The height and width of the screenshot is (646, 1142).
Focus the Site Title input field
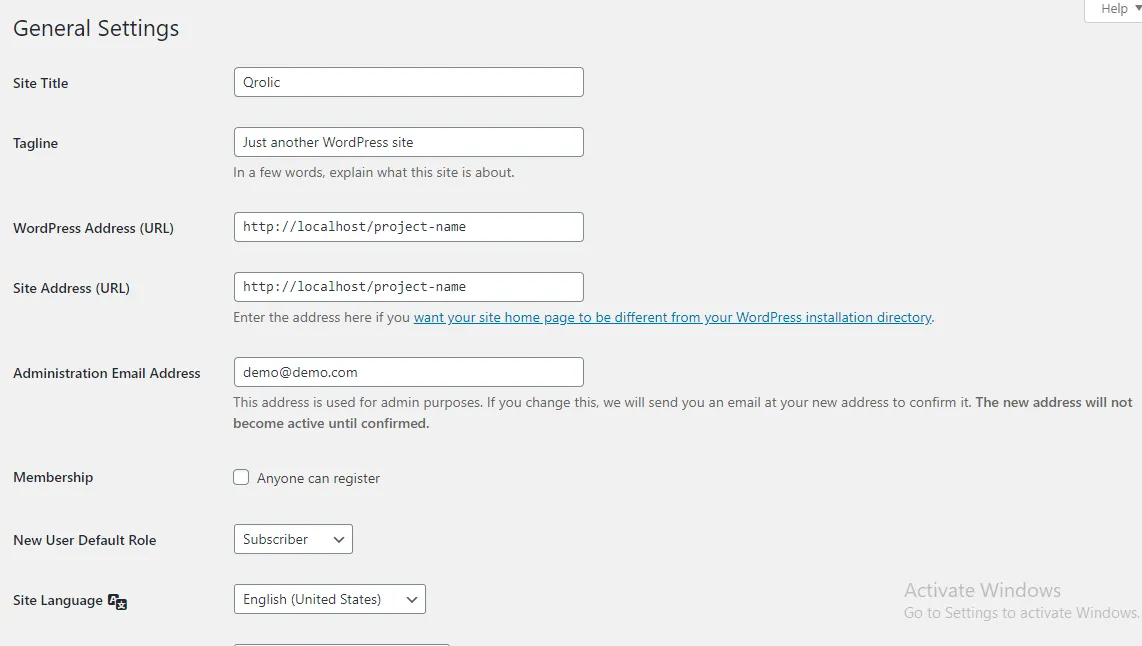pyautogui.click(x=408, y=82)
